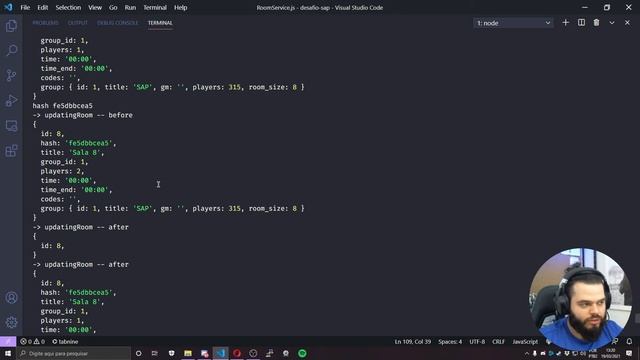Kill terminal with trash icon
This screenshot has width=640, height=360.
coord(596,23)
